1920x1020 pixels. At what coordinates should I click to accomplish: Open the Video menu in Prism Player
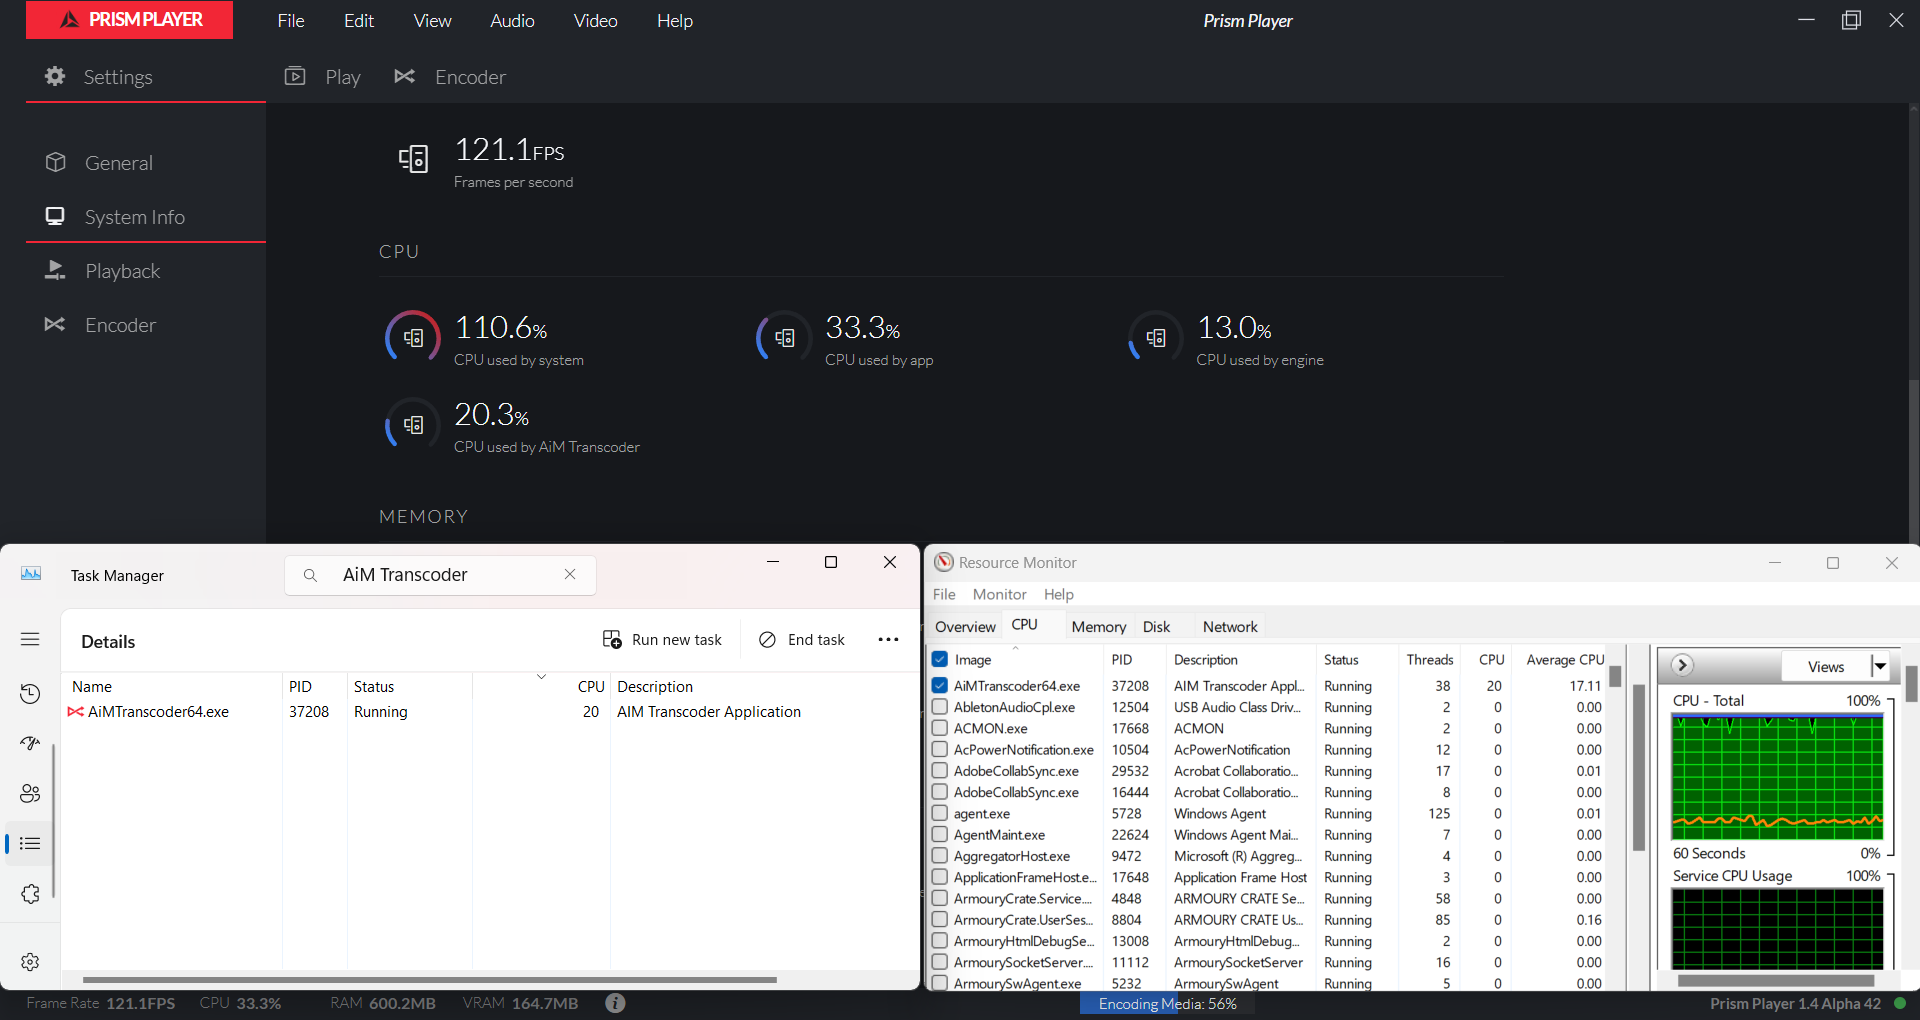coord(595,20)
